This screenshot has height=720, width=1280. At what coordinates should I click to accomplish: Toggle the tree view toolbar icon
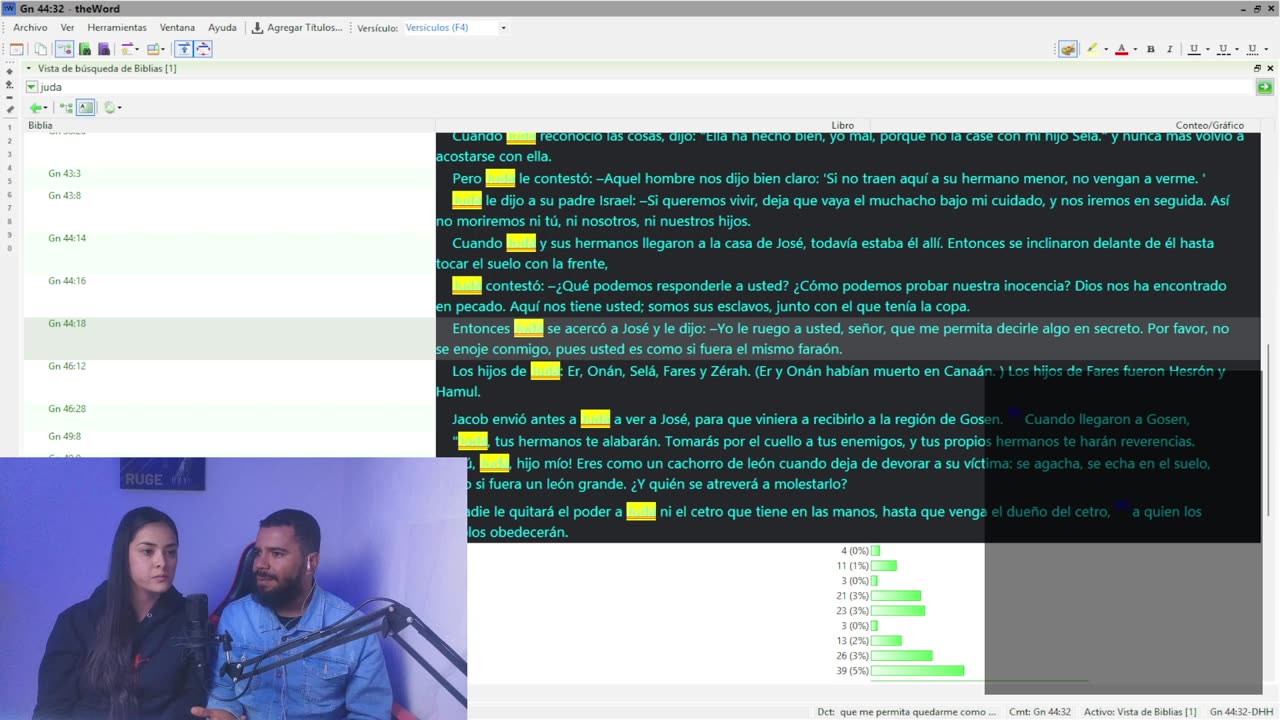click(64, 49)
